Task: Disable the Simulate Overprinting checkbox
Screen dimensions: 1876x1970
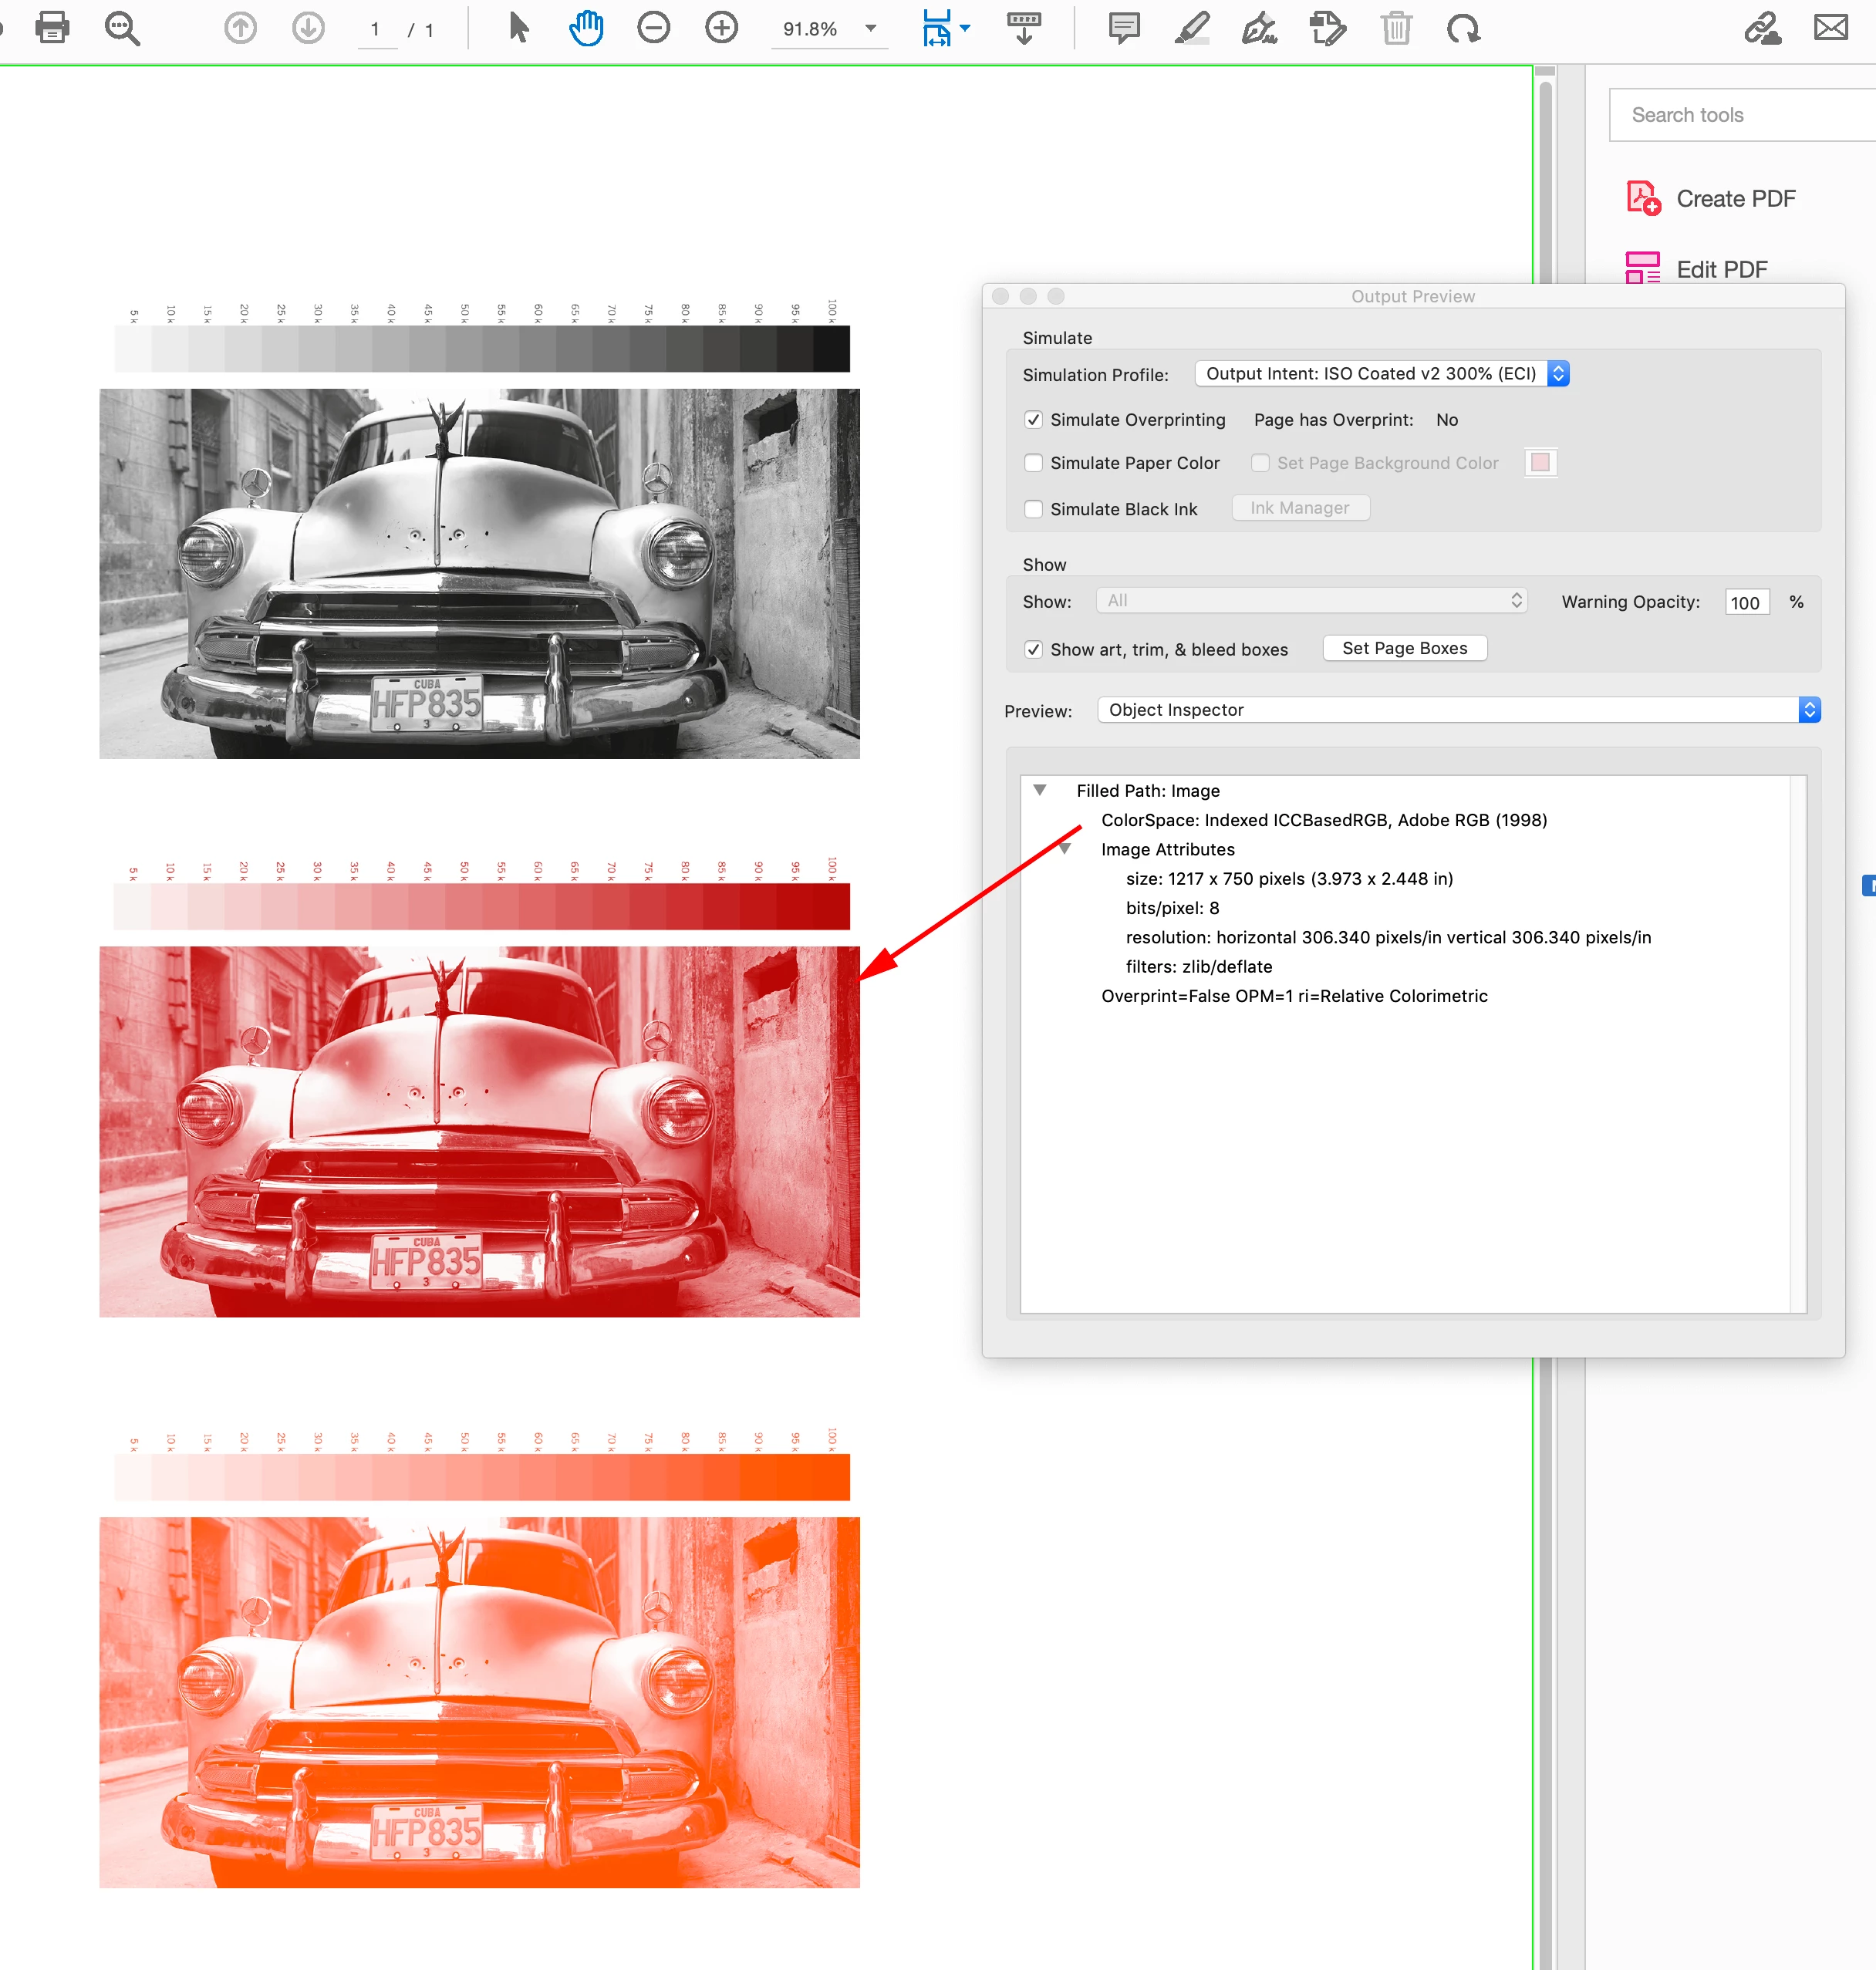Action: pyautogui.click(x=1034, y=420)
